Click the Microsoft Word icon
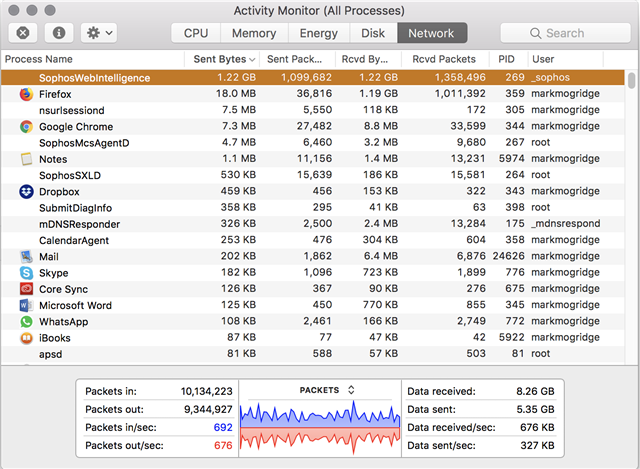The height and width of the screenshot is (469, 640). pos(26,305)
